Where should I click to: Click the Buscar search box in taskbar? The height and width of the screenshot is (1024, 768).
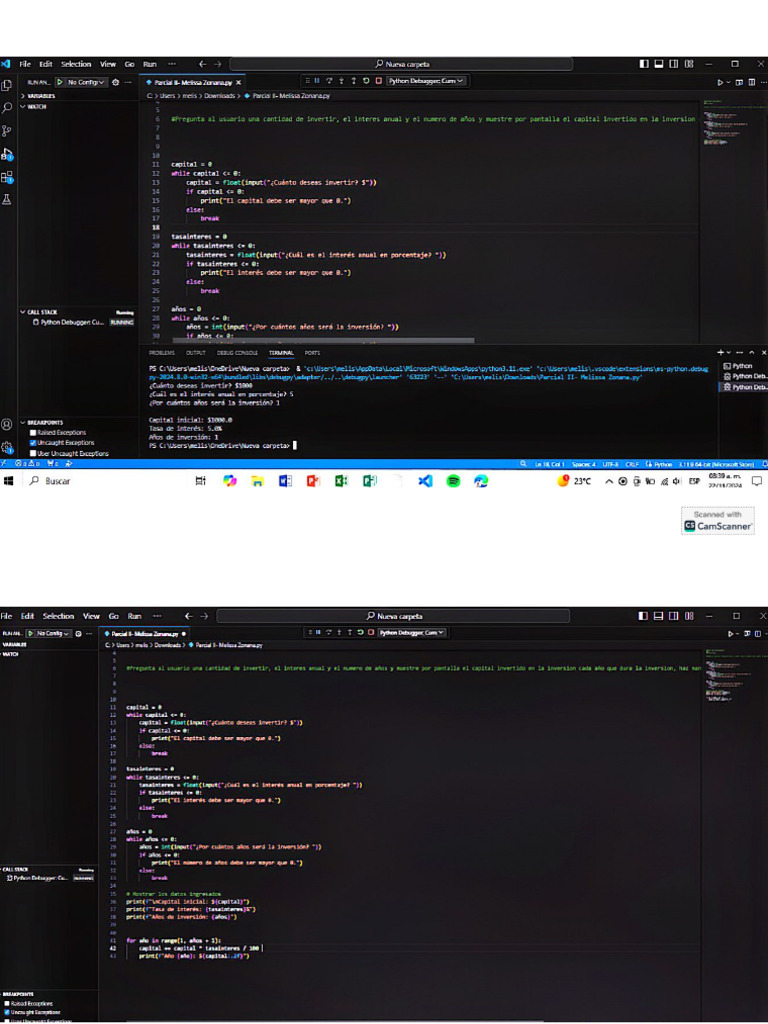point(58,481)
